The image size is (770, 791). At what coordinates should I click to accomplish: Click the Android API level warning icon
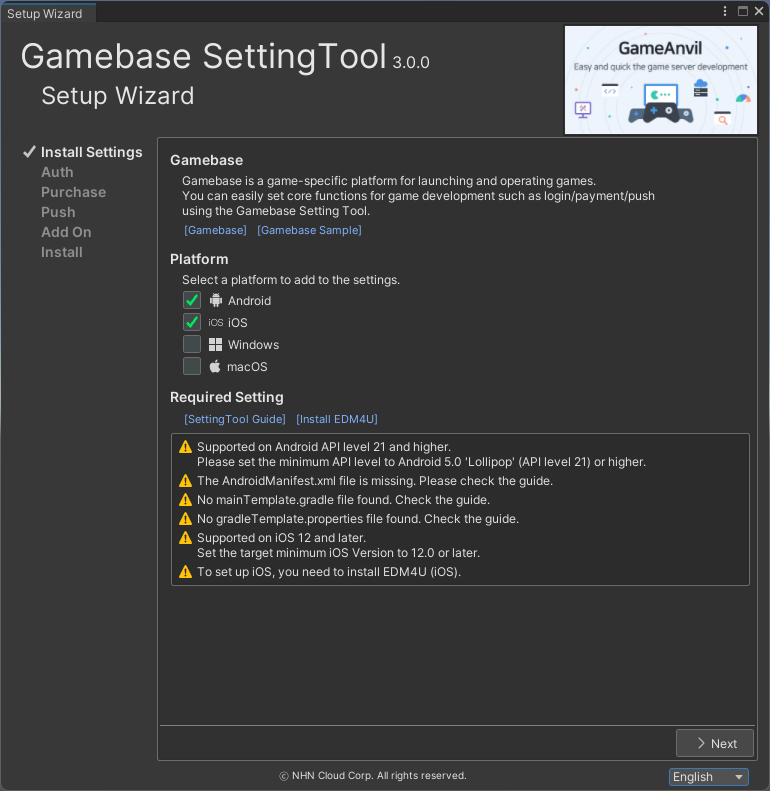pos(186,447)
